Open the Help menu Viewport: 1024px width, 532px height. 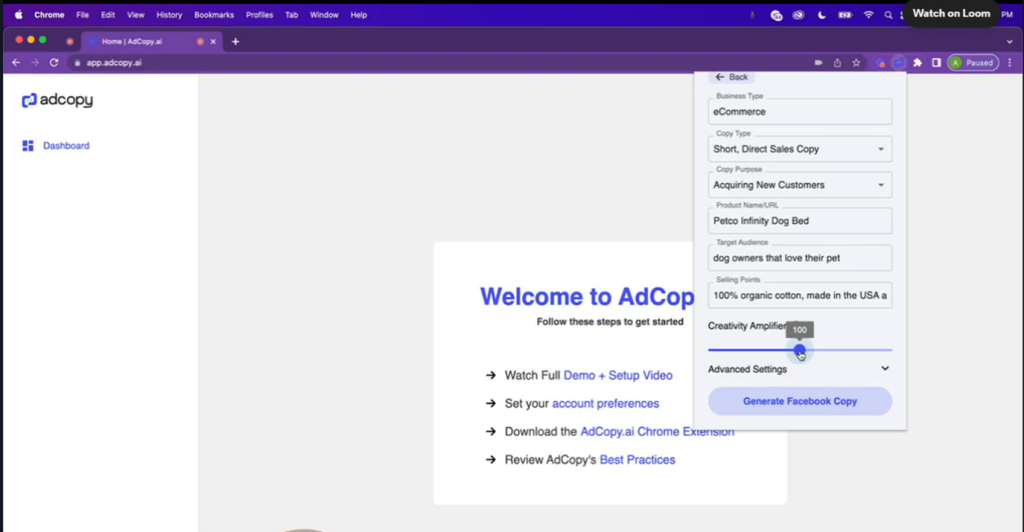point(359,14)
